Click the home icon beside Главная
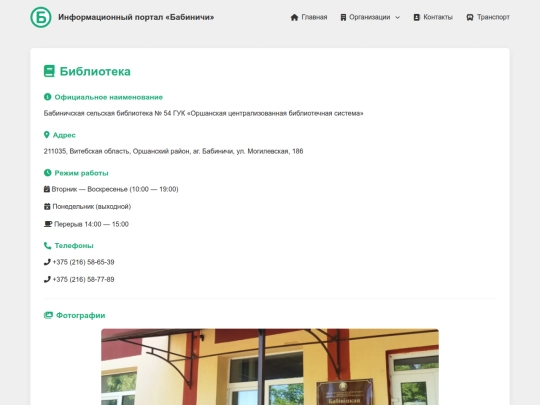Image resolution: width=540 pixels, height=405 pixels. tap(294, 17)
